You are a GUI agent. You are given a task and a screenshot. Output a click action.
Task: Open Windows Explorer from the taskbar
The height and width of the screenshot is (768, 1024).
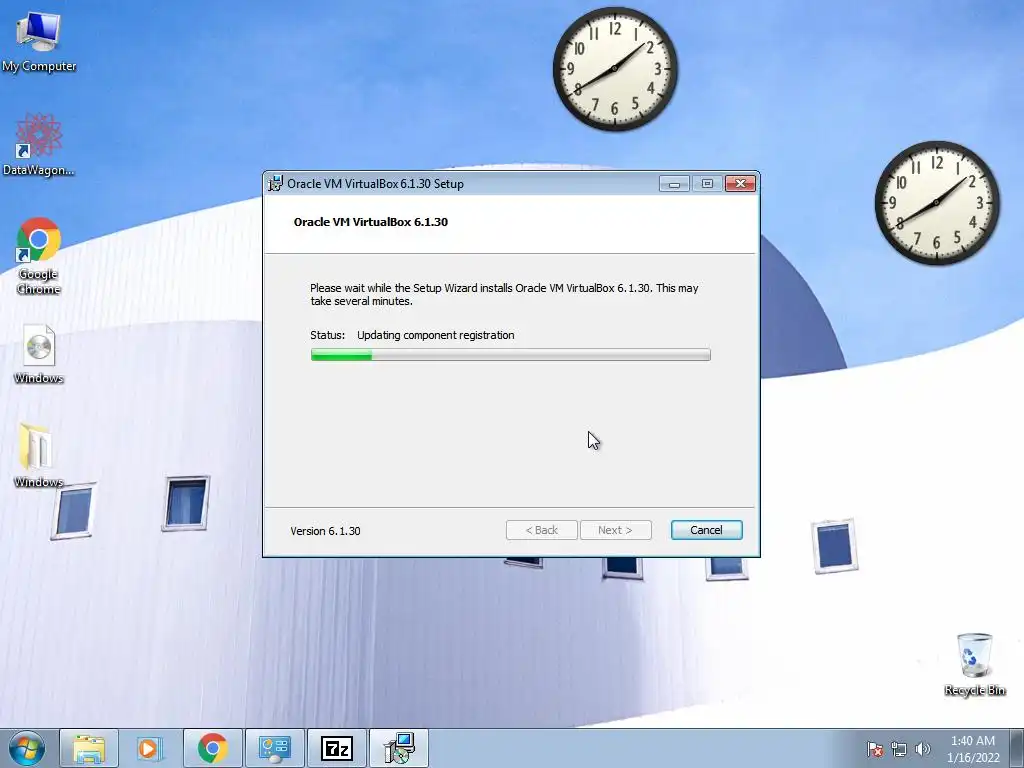click(89, 748)
